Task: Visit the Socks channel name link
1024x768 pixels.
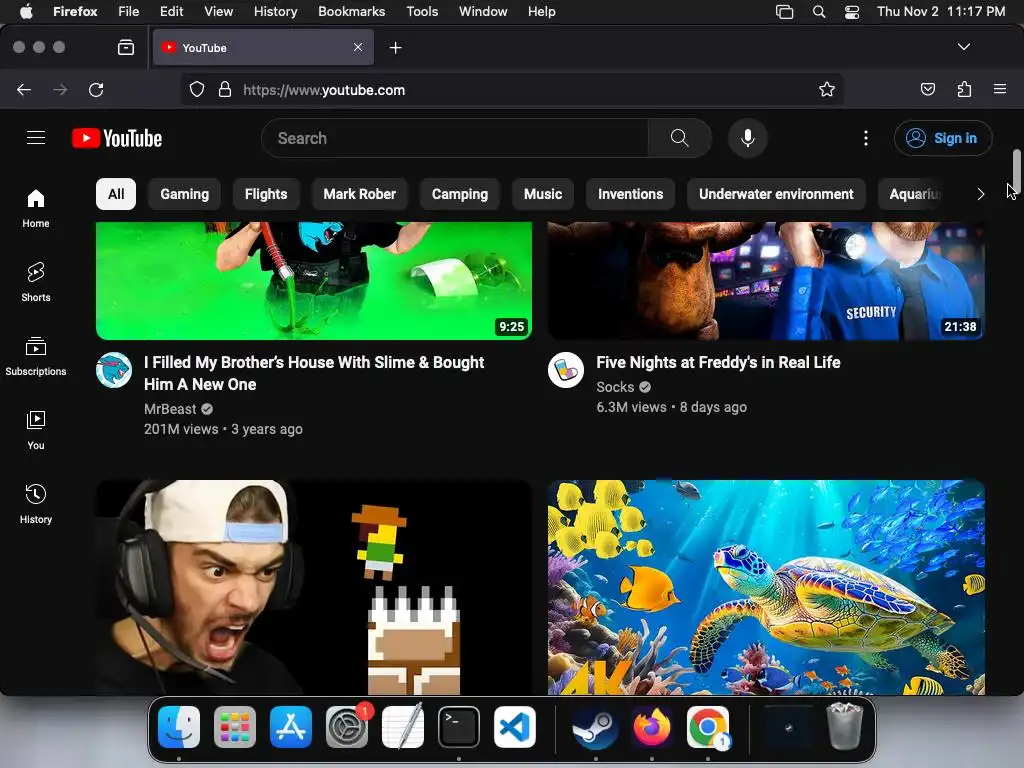Action: [615, 387]
